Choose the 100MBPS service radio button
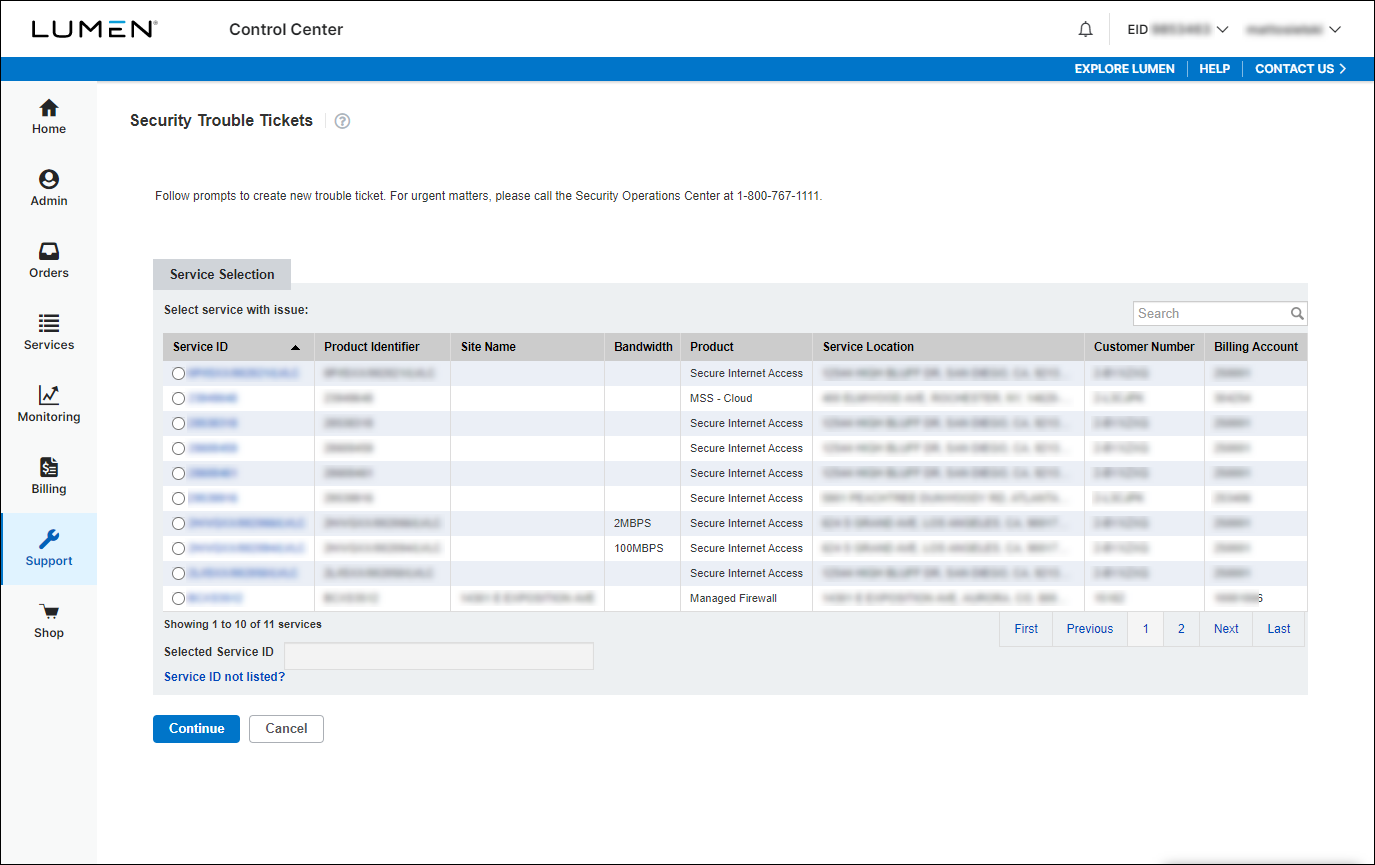This screenshot has height=865, width=1375. (178, 548)
